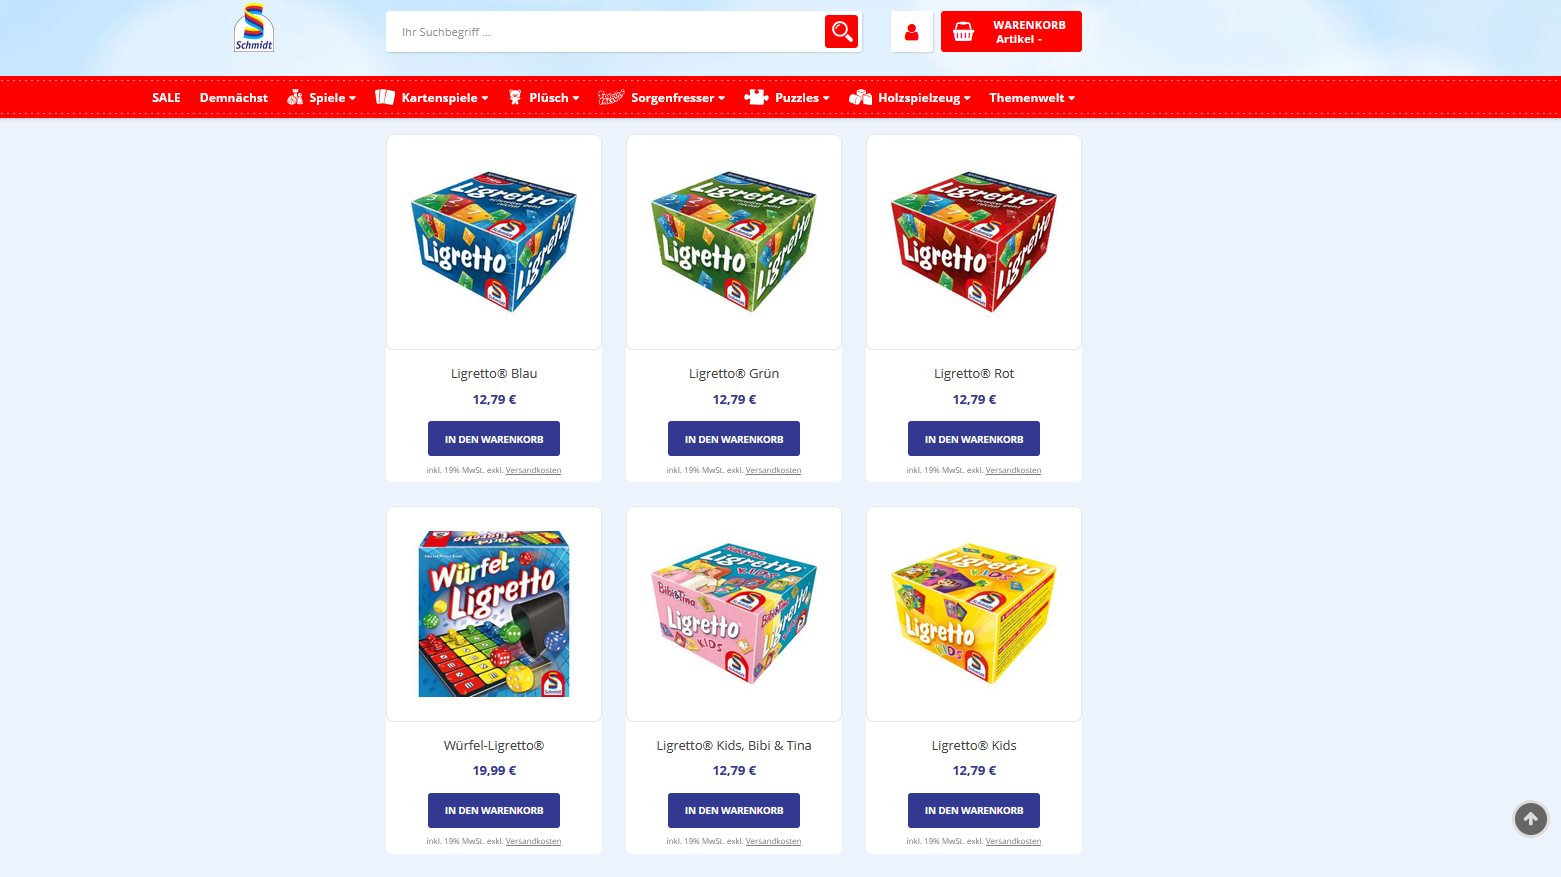This screenshot has width=1561, height=877.
Task: Click the scroll-to-top arrow icon
Action: pyautogui.click(x=1530, y=819)
